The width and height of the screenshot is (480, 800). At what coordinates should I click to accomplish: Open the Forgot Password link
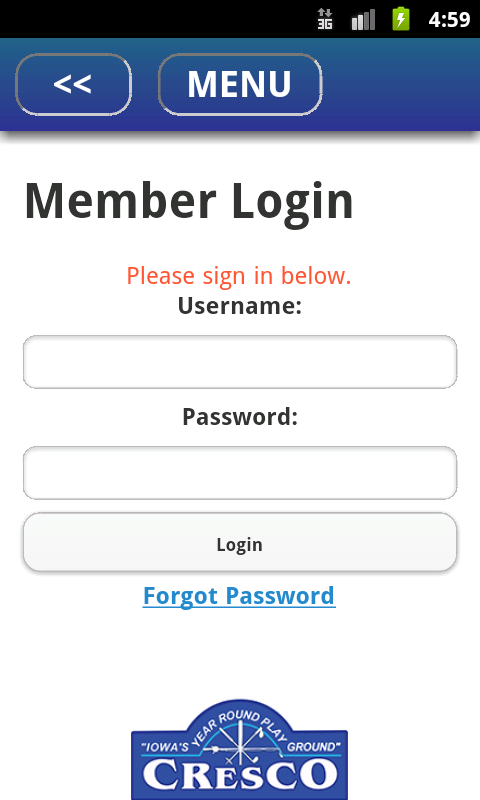point(239,596)
